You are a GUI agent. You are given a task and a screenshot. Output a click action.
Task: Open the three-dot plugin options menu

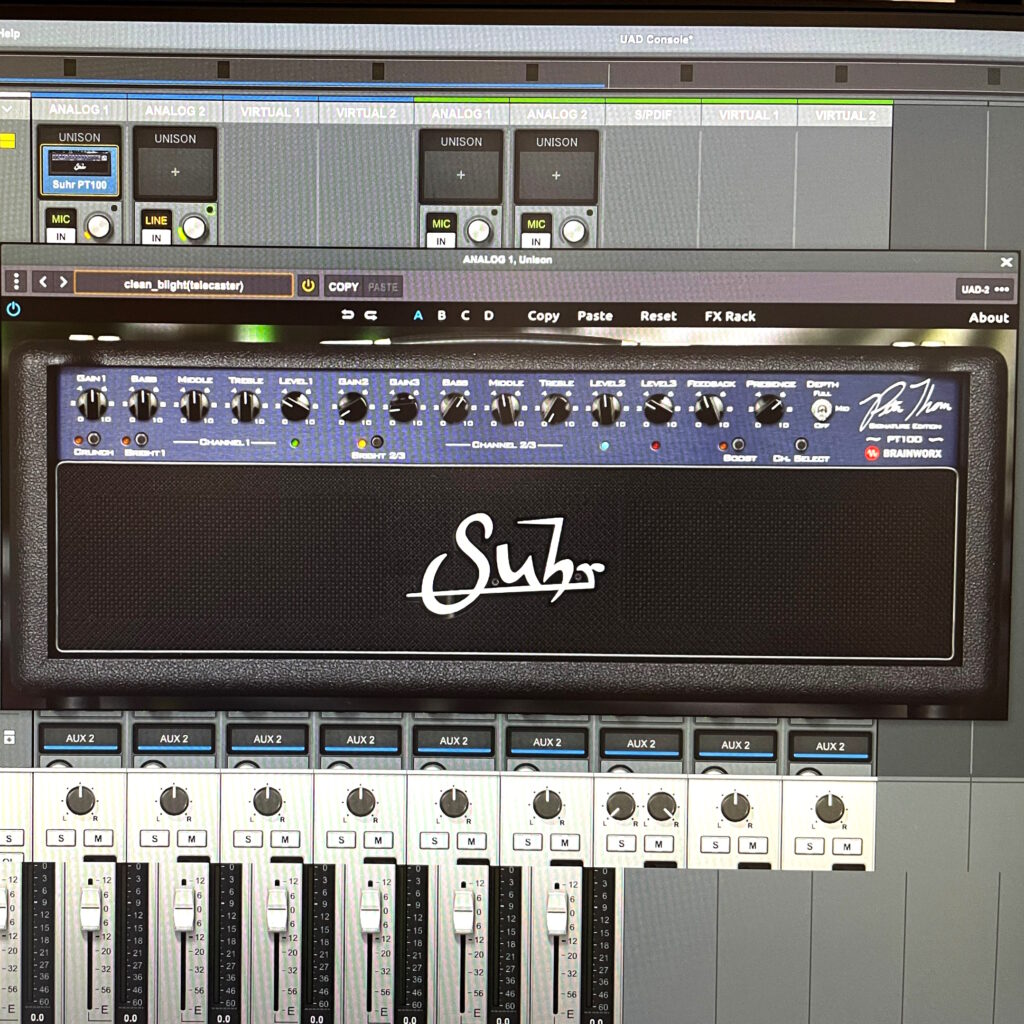coord(15,283)
